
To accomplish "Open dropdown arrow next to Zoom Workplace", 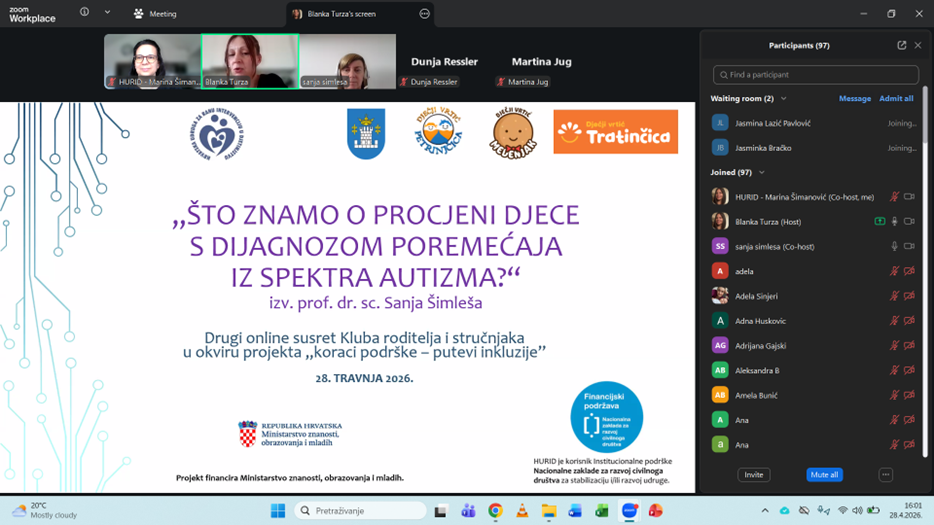I will point(107,13).
